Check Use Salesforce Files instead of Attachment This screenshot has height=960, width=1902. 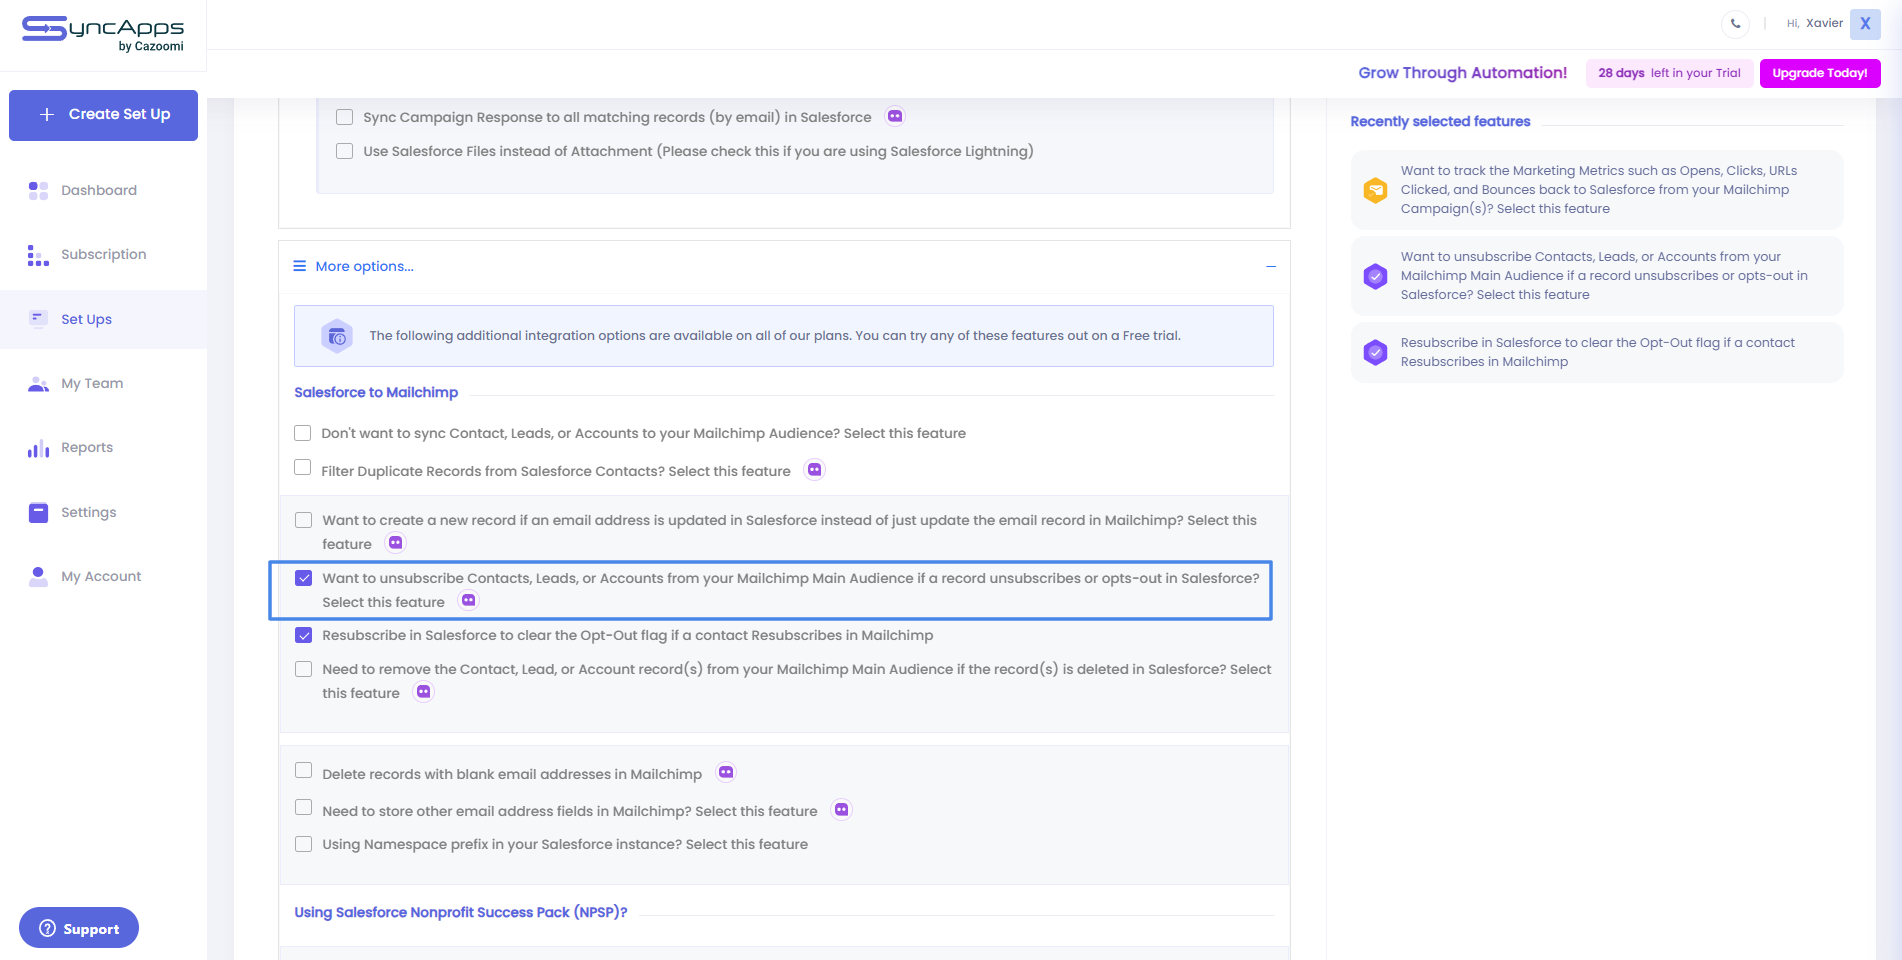pyautogui.click(x=344, y=151)
